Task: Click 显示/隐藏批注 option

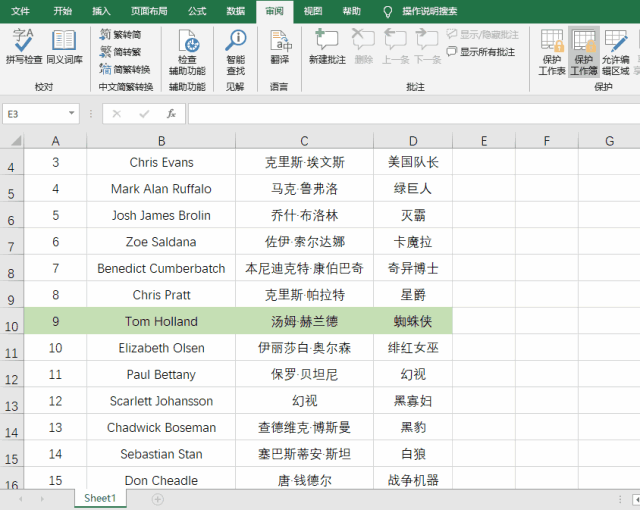Action: click(x=482, y=35)
